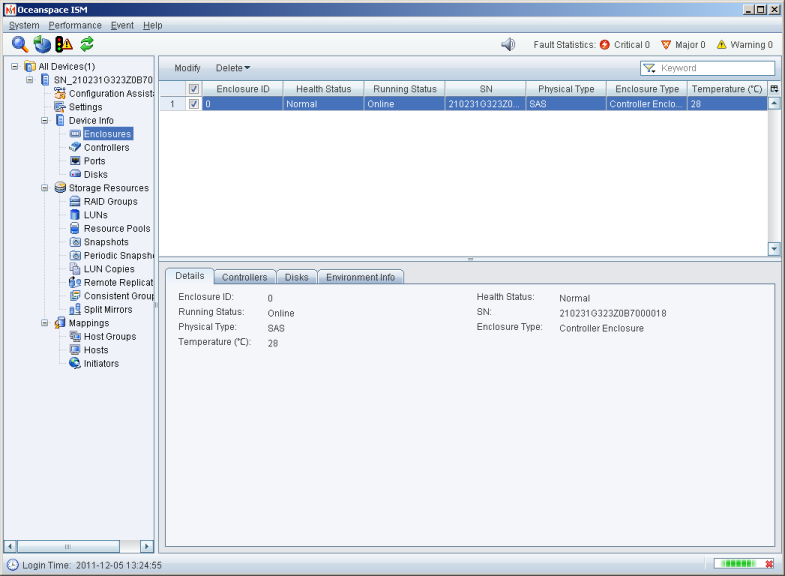Click the RAID Groups icon
Screen dimensions: 785x576
tap(75, 201)
